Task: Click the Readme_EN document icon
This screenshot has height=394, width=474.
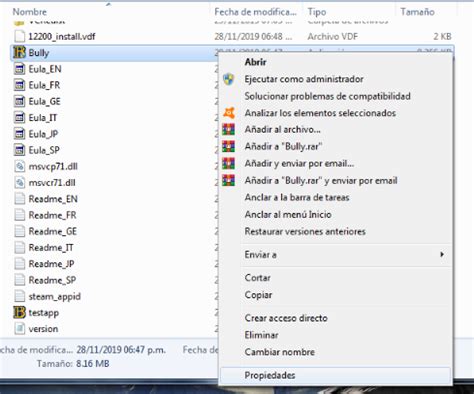Action: click(x=20, y=199)
